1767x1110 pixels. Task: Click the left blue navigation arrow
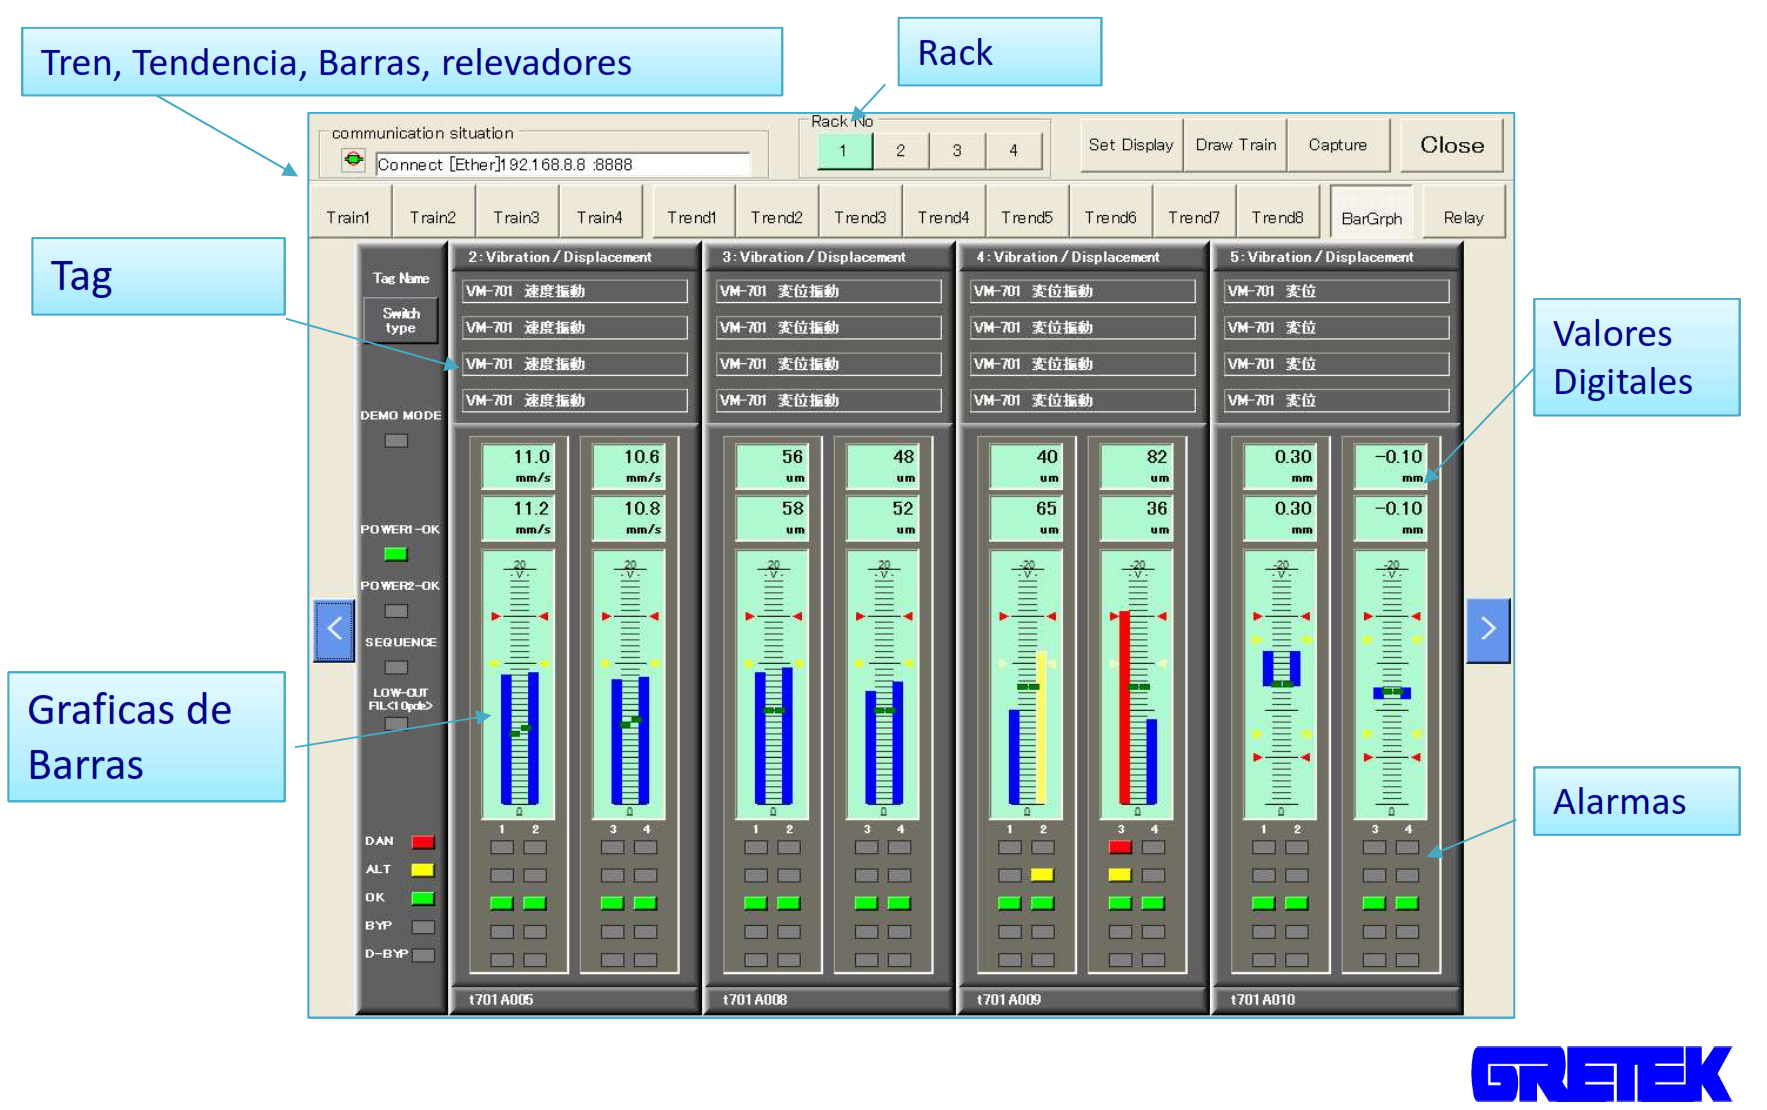[334, 630]
